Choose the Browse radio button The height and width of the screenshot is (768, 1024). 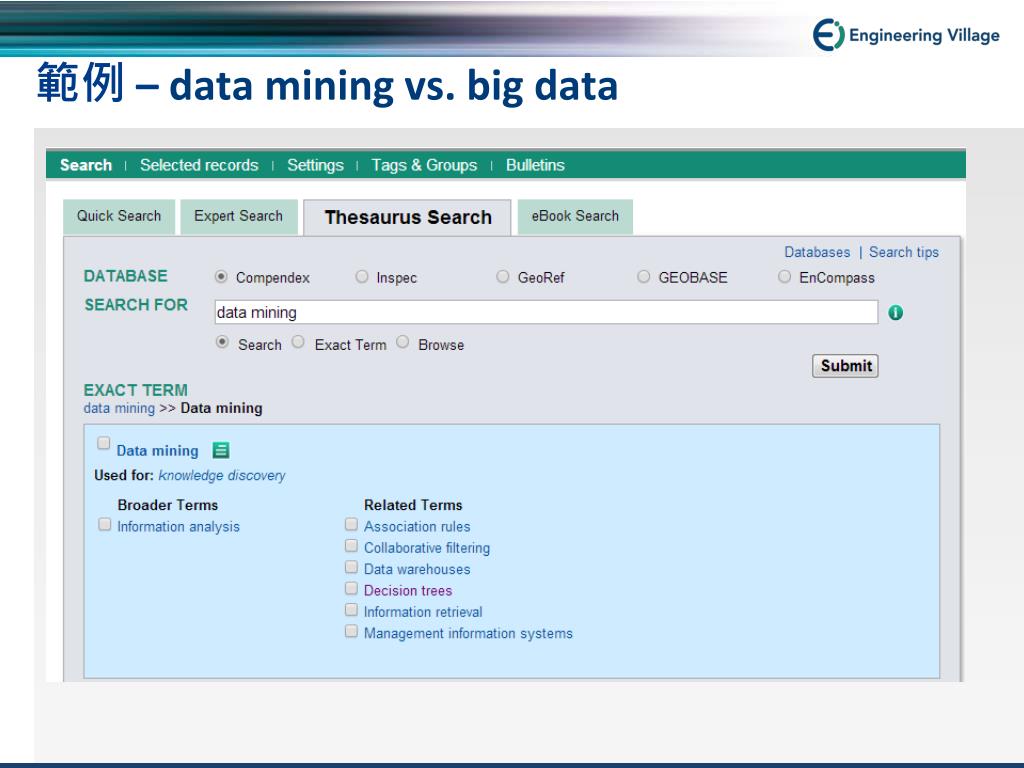402,342
